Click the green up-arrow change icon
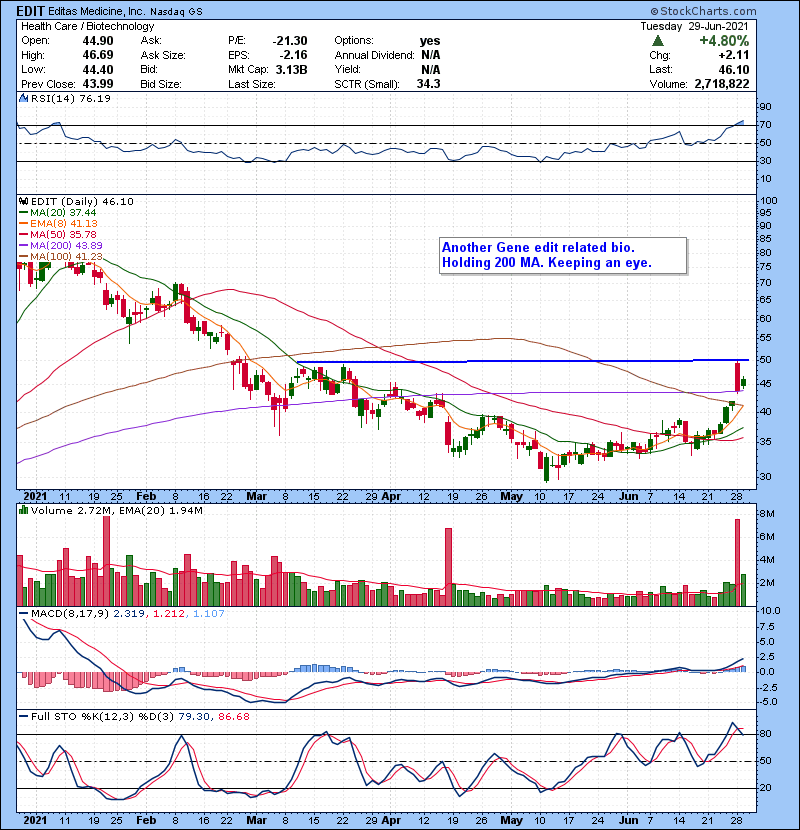800x830 pixels. coord(658,41)
